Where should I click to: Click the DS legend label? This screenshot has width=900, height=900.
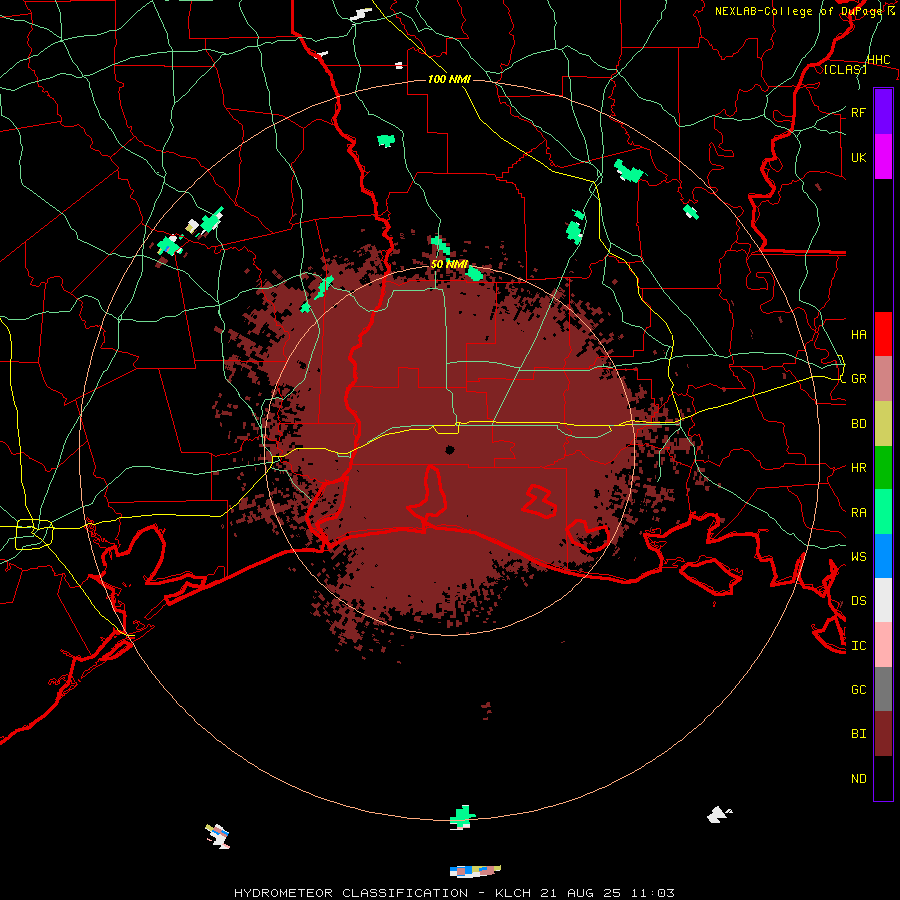[x=858, y=600]
